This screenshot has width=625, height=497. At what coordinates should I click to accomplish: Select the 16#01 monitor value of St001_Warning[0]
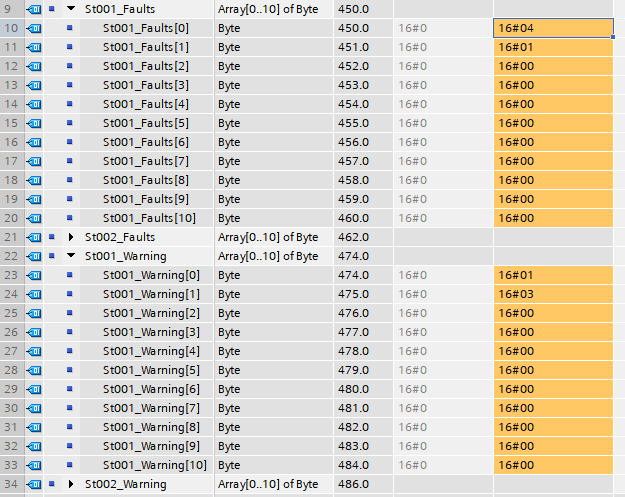pos(553,275)
